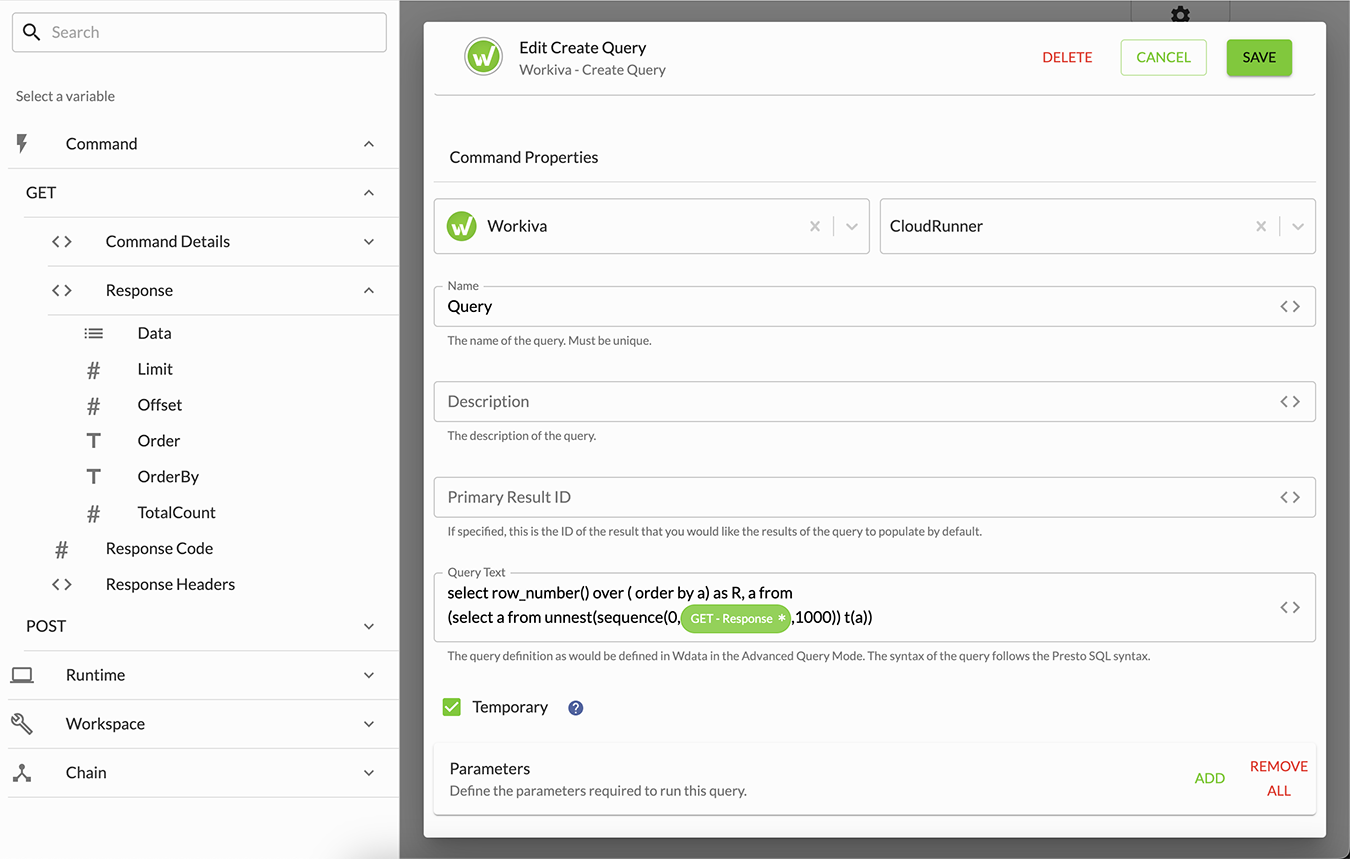Viewport: 1350px width, 859px height.
Task: Select the Response Headers variable
Action: 170,585
